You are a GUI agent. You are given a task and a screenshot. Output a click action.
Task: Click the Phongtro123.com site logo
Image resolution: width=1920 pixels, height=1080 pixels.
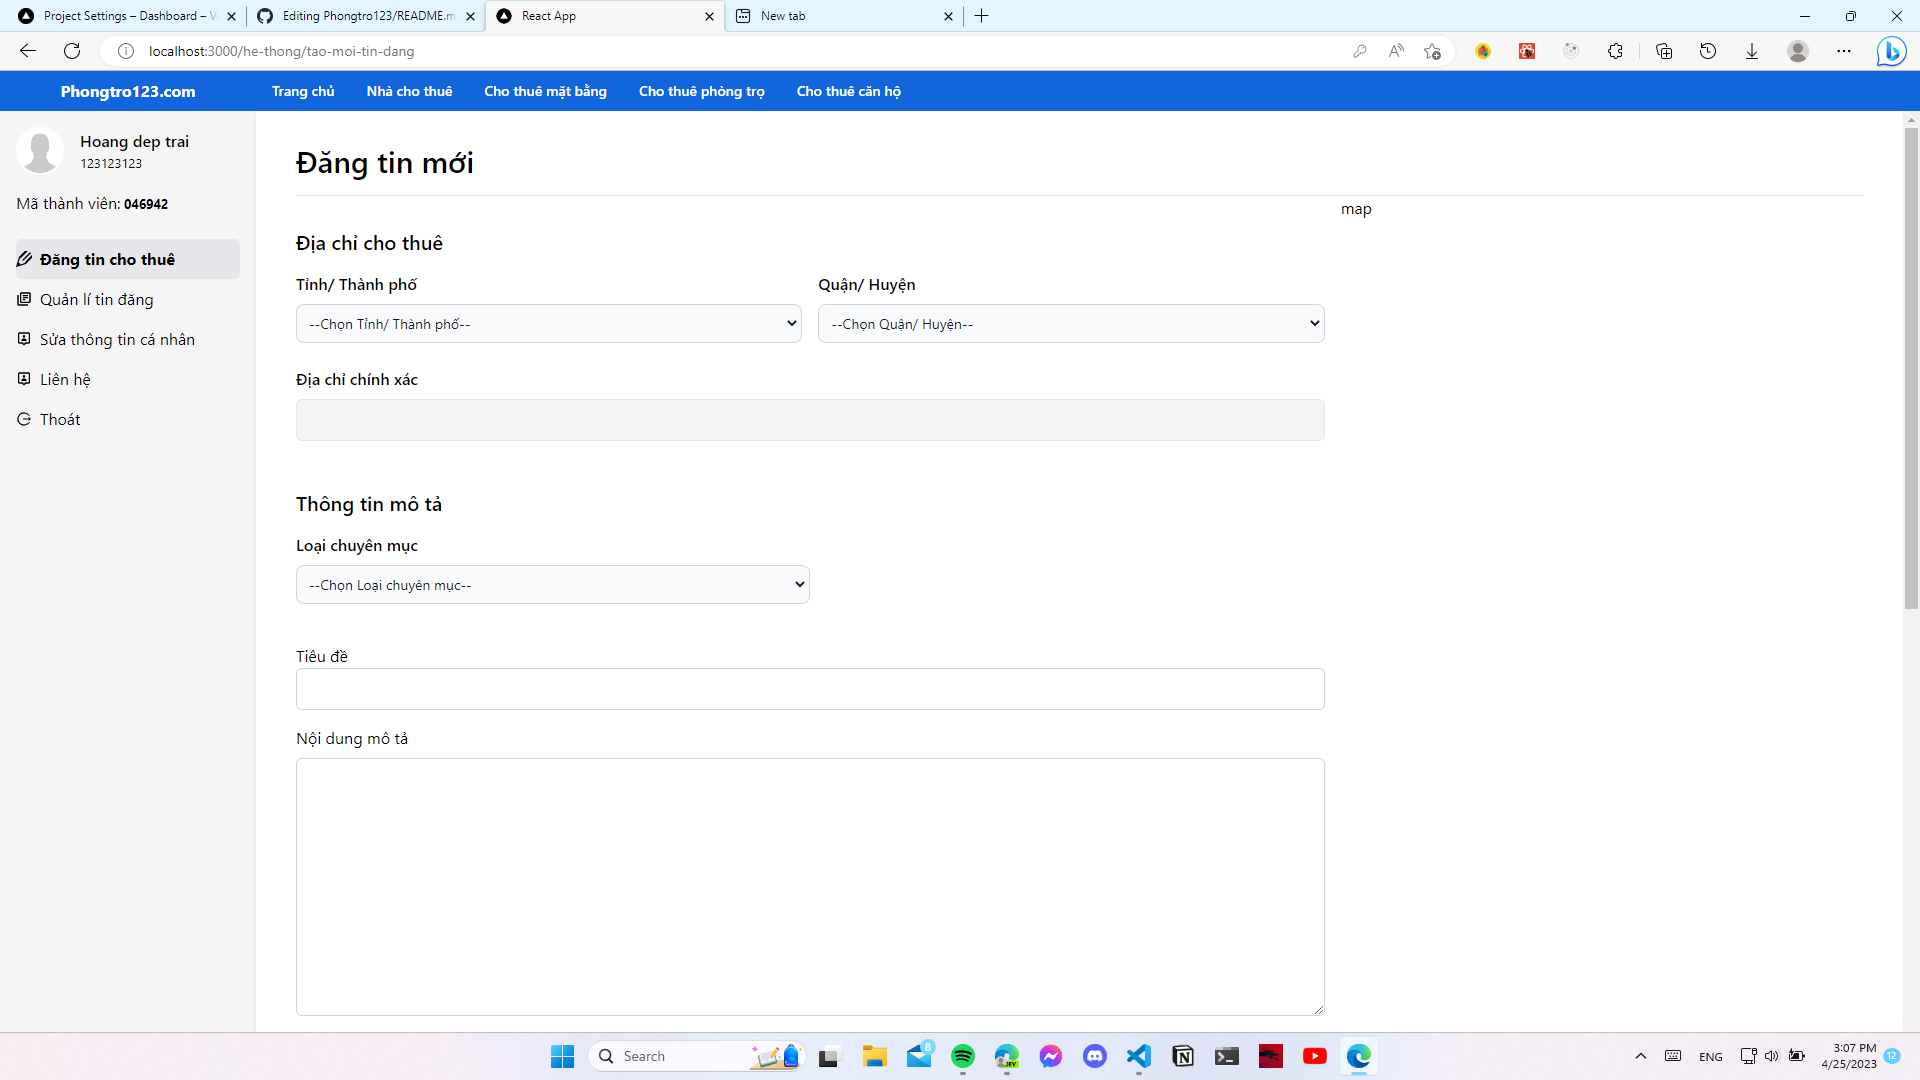[128, 91]
